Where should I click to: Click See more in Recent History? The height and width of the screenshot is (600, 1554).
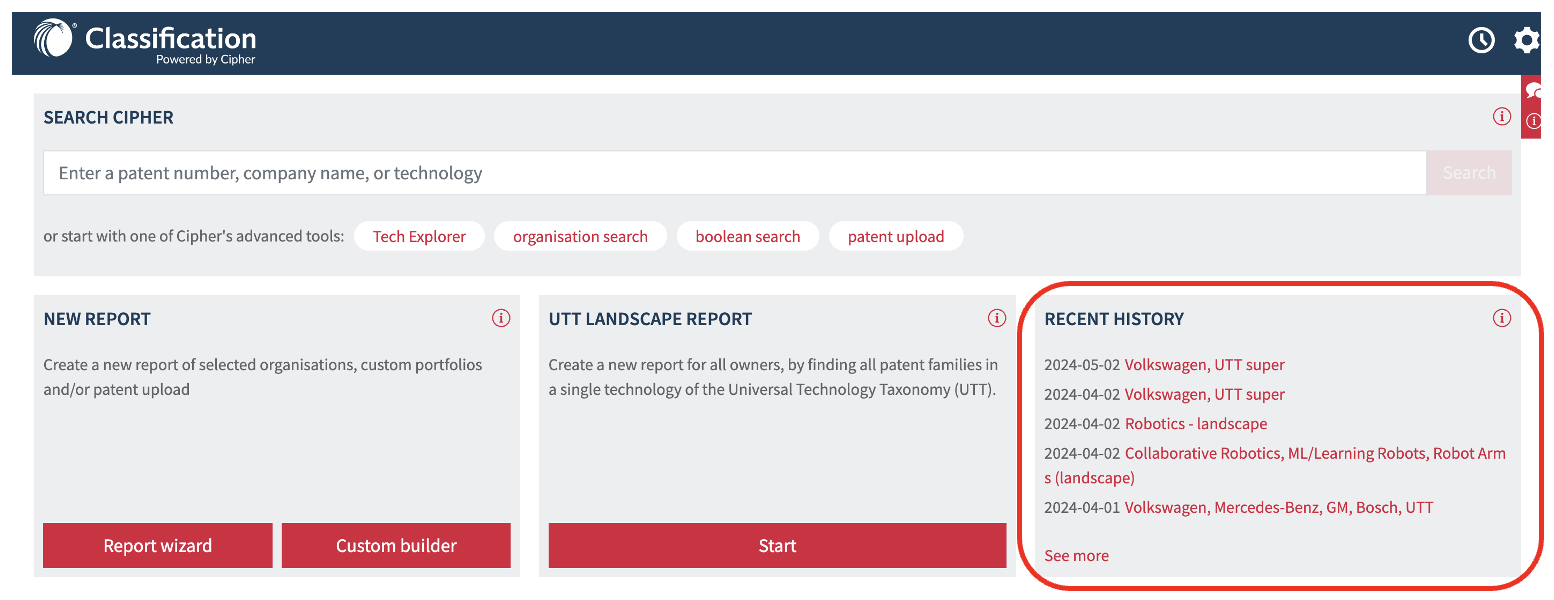point(1076,556)
